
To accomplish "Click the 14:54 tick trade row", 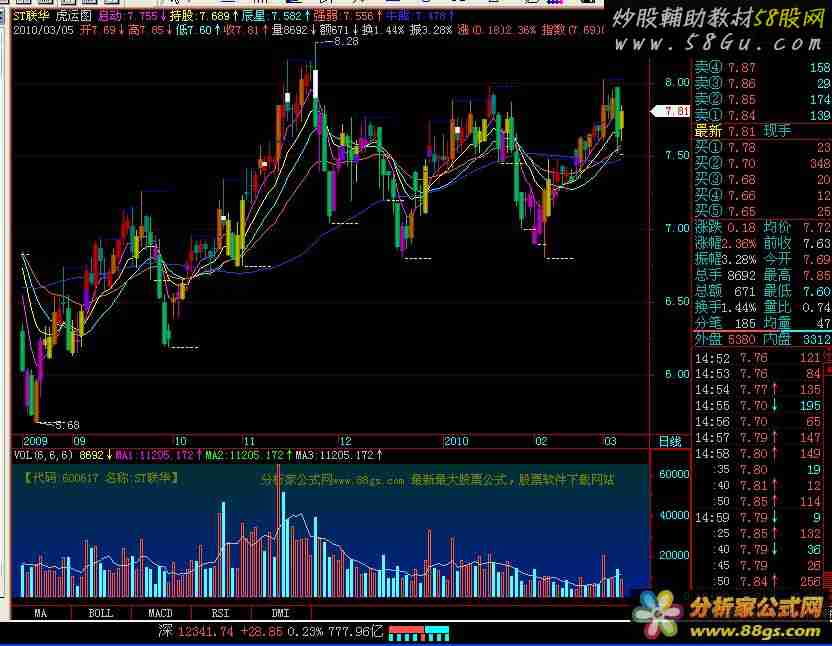I will pyautogui.click(x=759, y=390).
